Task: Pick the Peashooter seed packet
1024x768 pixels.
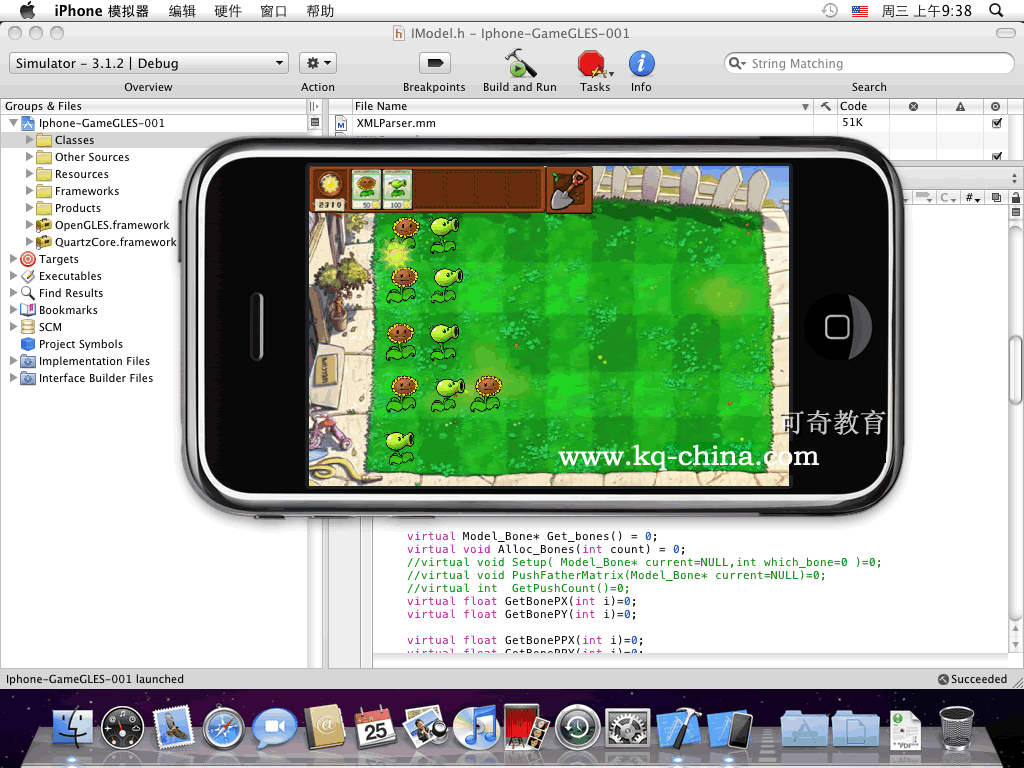Action: click(x=397, y=189)
